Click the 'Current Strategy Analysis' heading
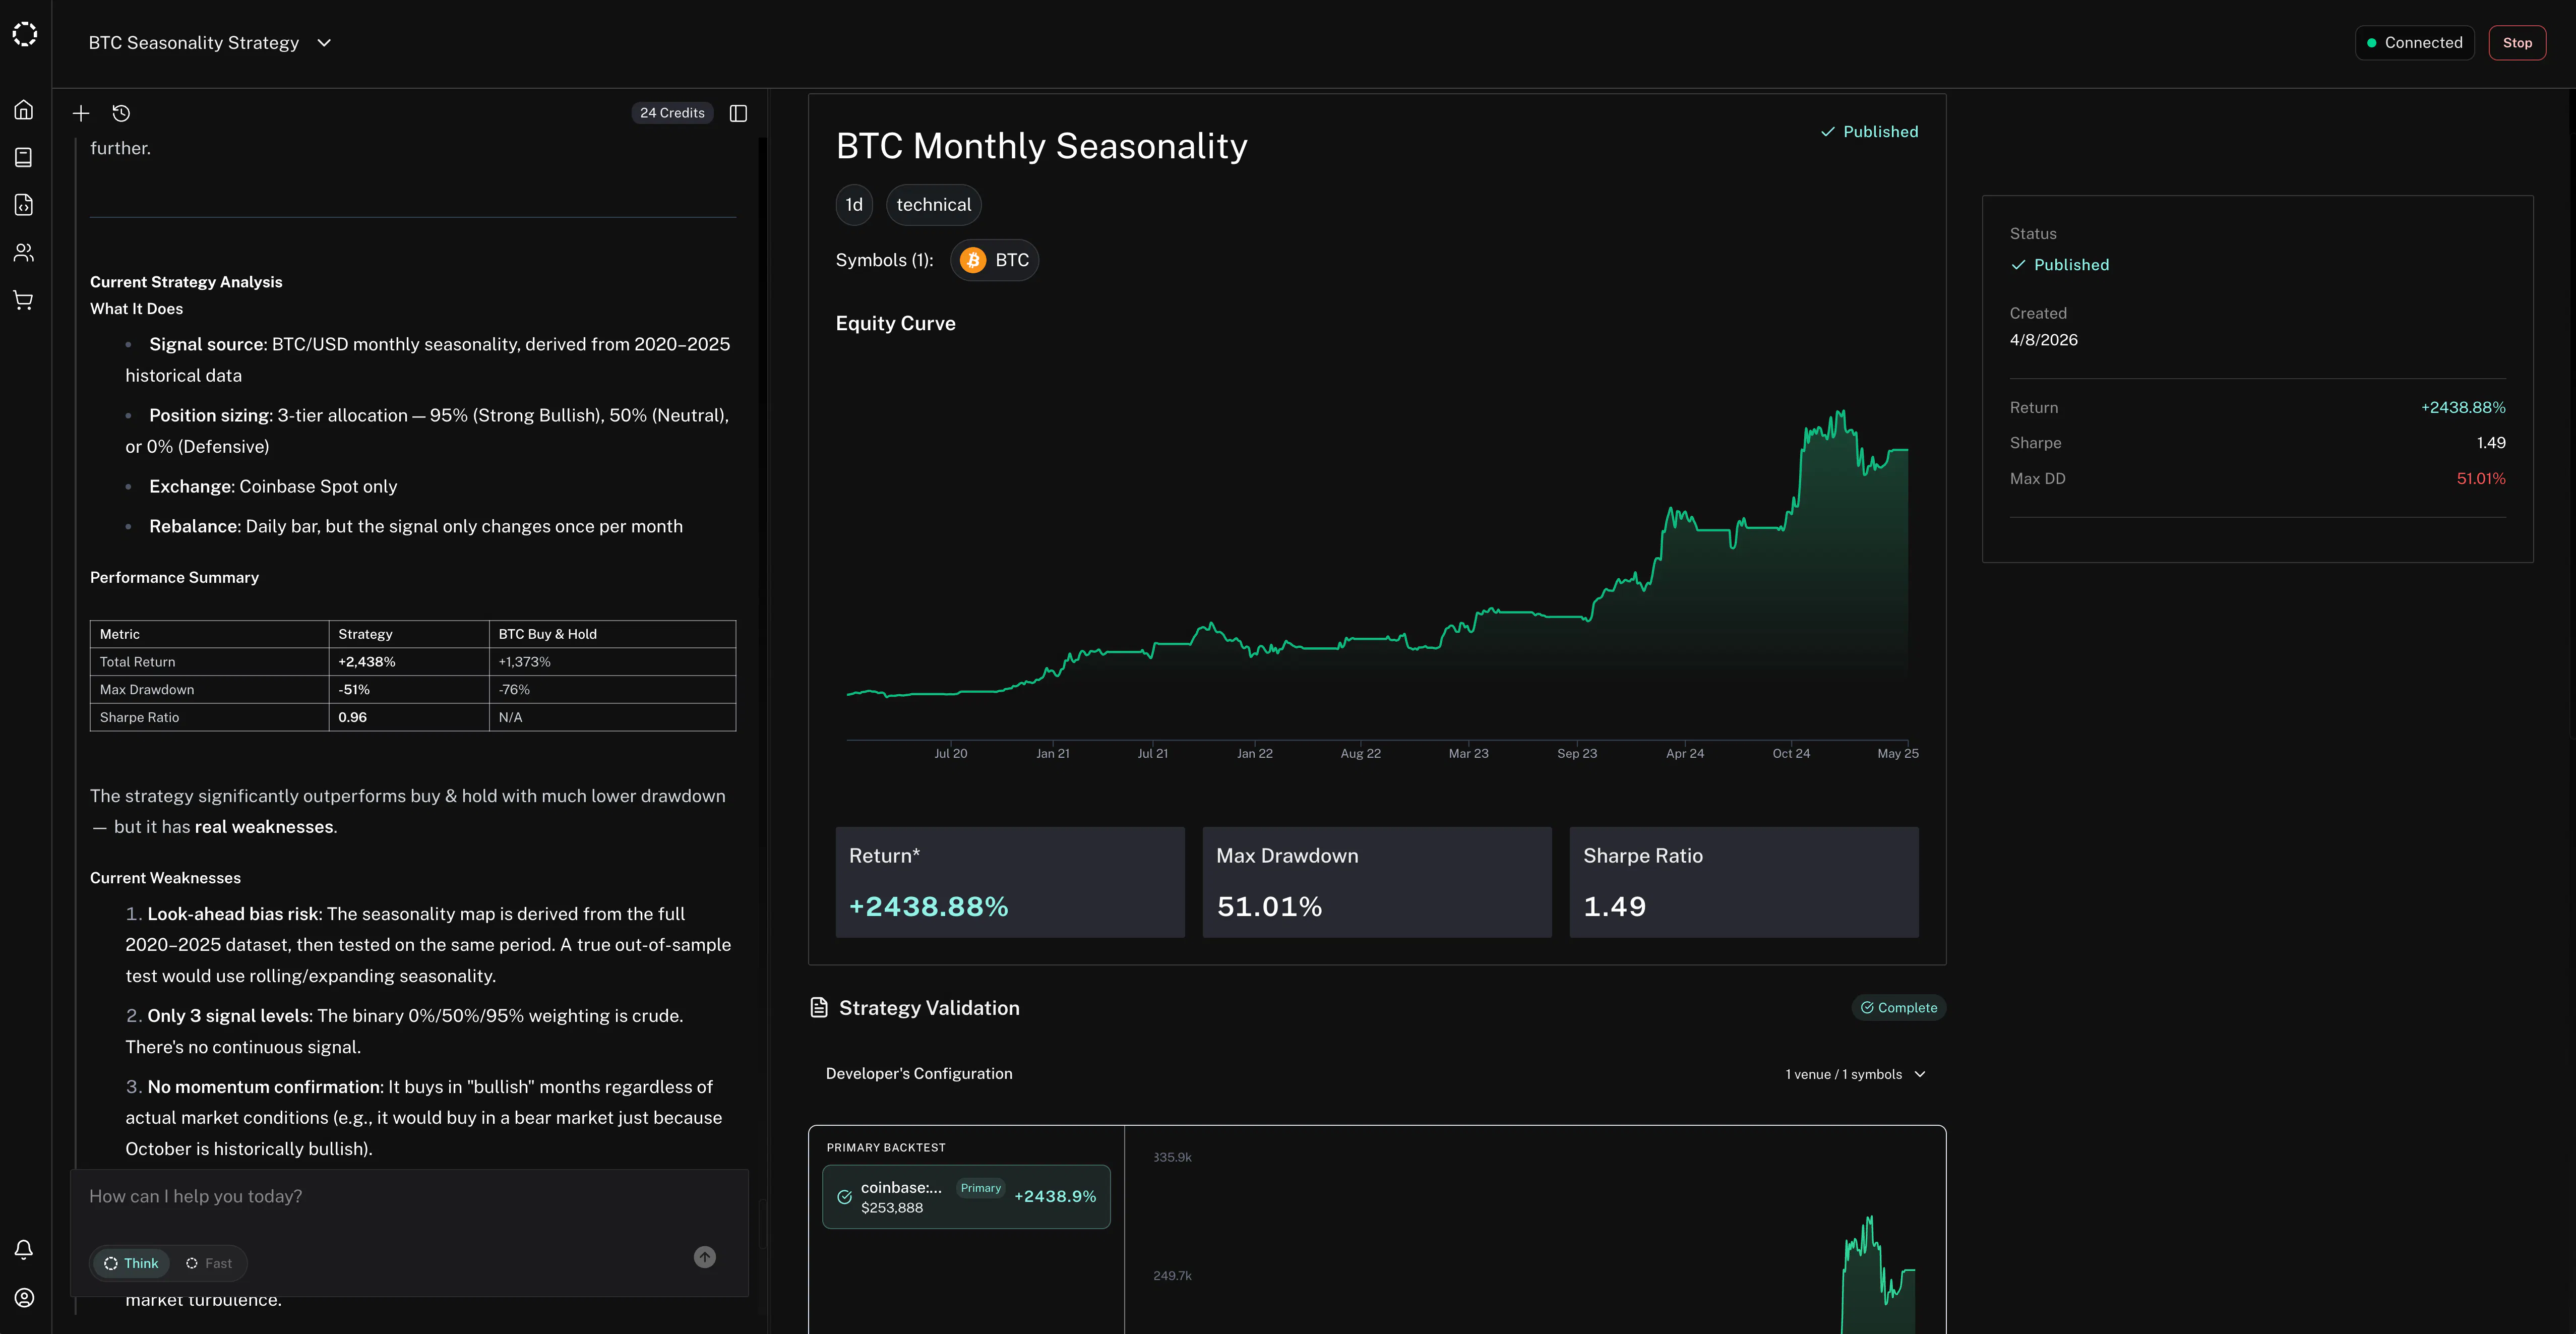 coord(186,282)
